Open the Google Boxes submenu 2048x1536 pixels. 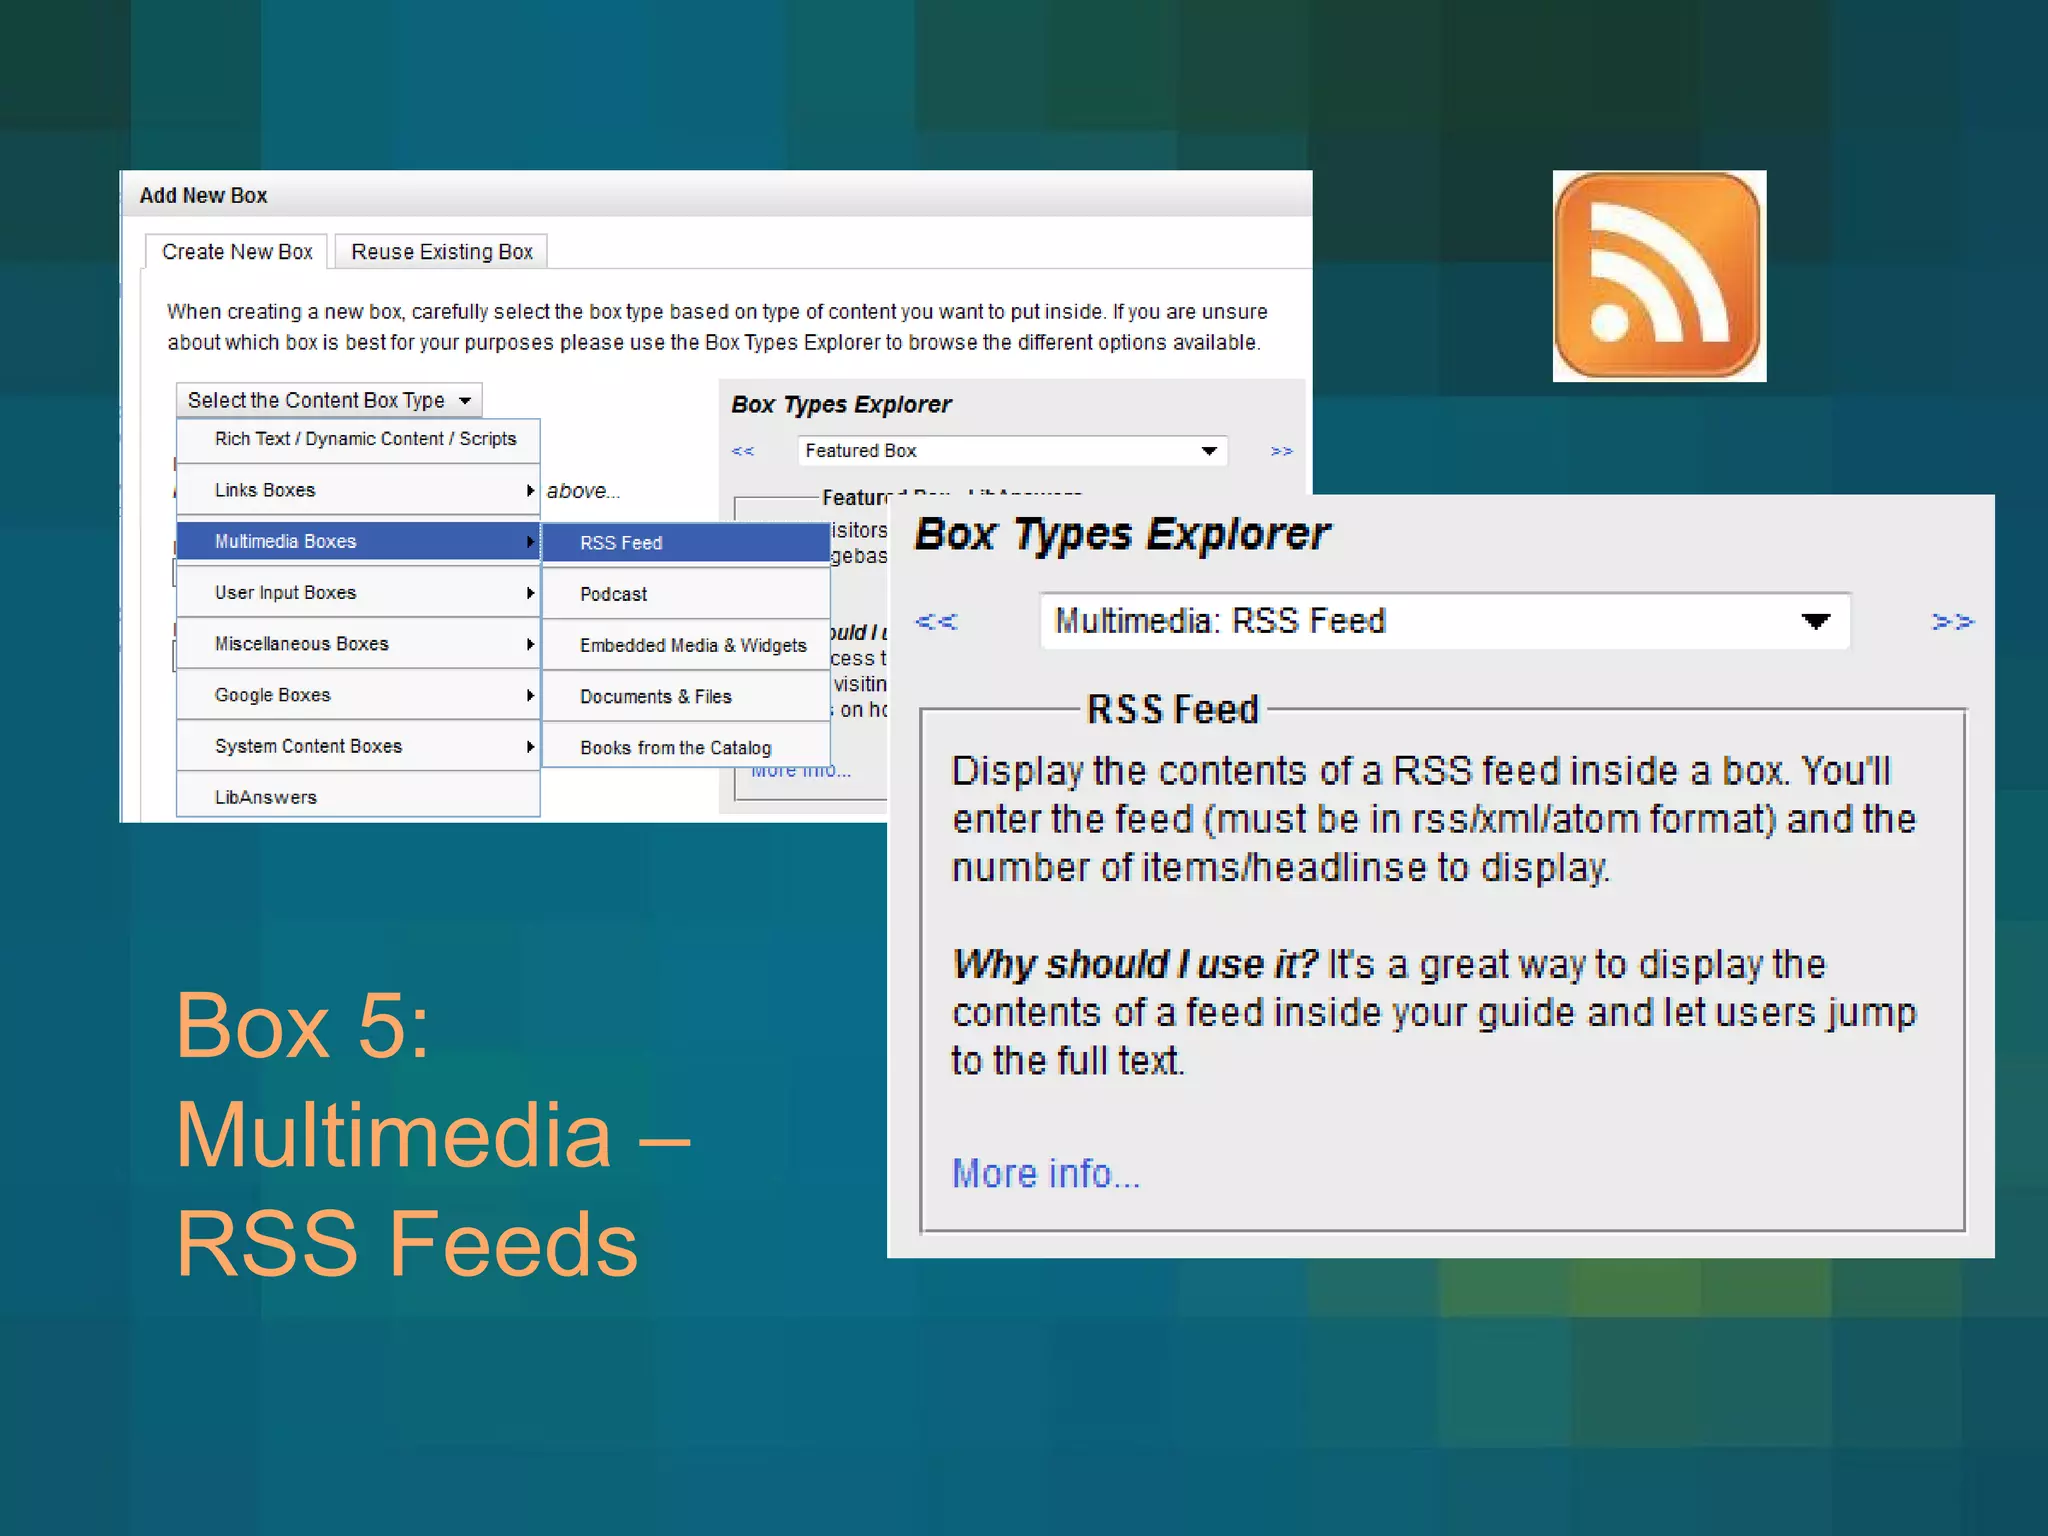point(358,694)
